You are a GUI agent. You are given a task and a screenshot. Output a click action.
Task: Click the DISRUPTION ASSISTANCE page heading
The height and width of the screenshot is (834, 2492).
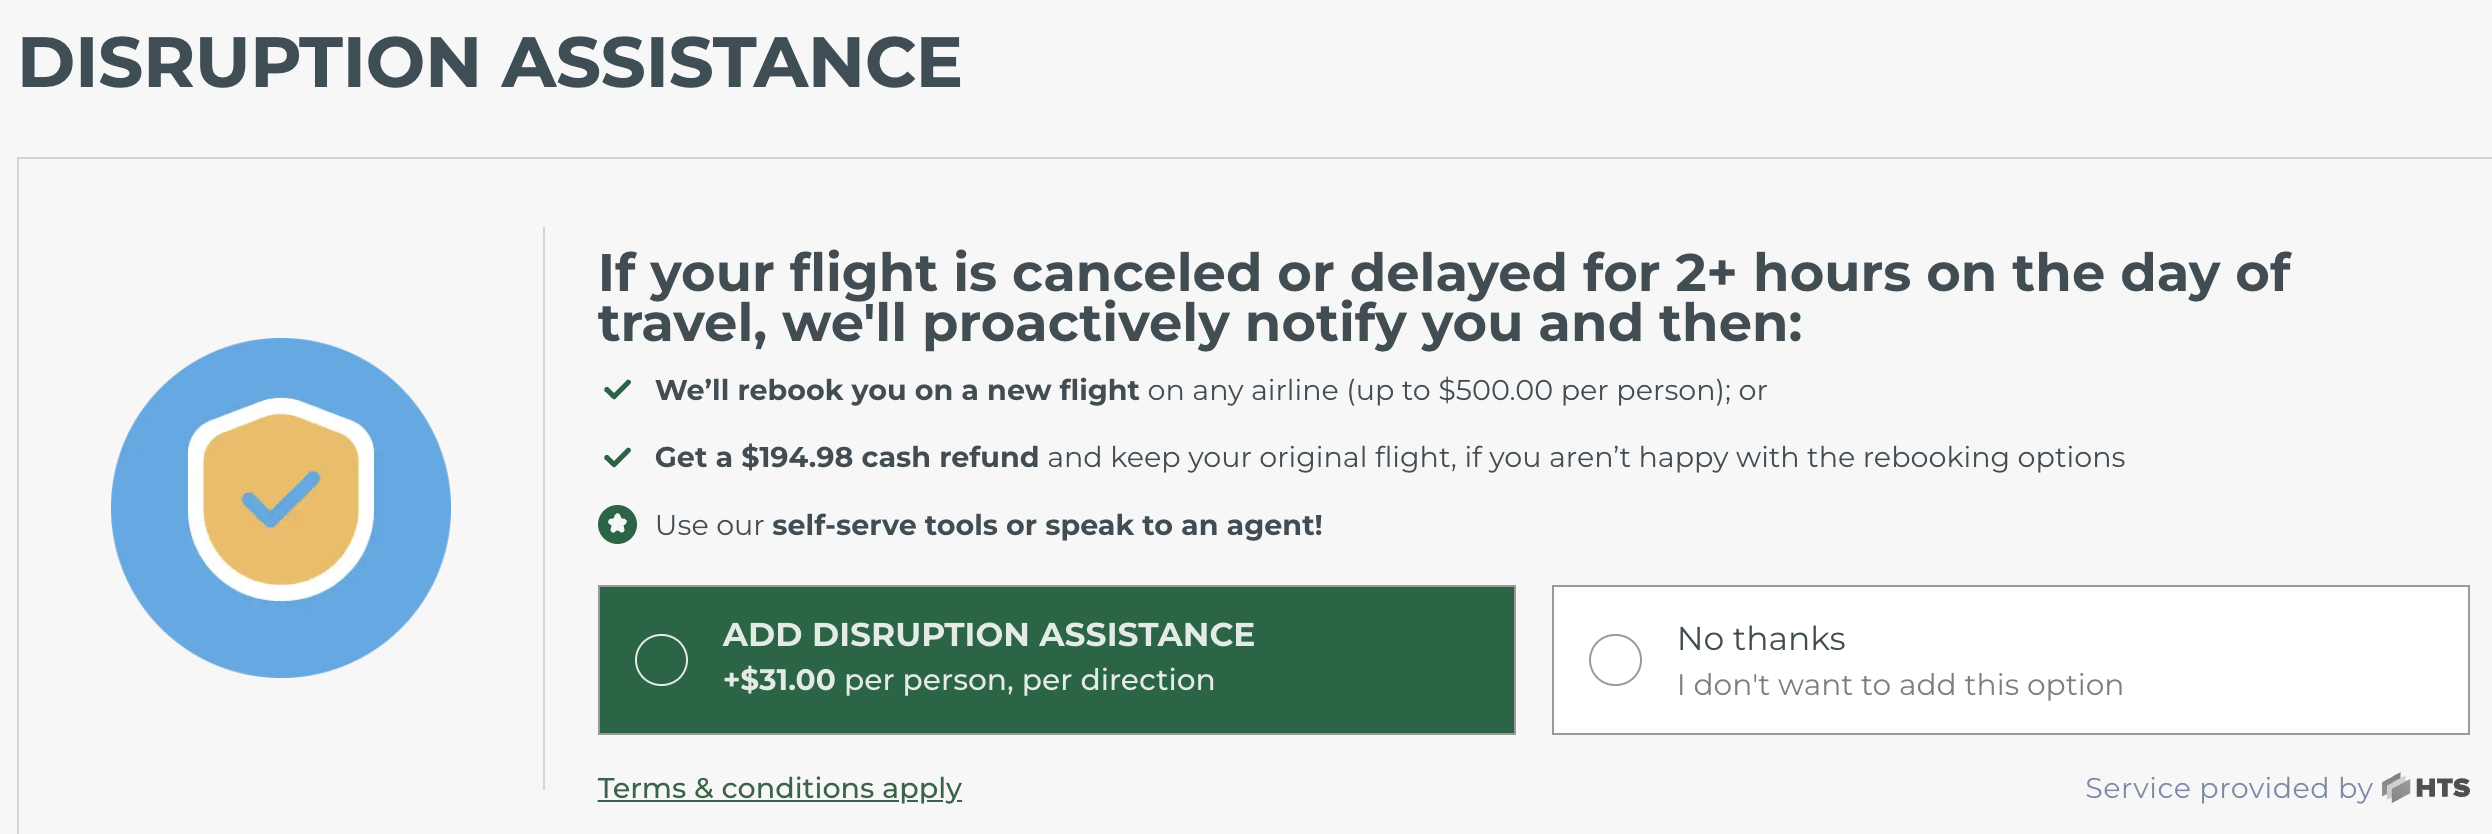click(490, 62)
